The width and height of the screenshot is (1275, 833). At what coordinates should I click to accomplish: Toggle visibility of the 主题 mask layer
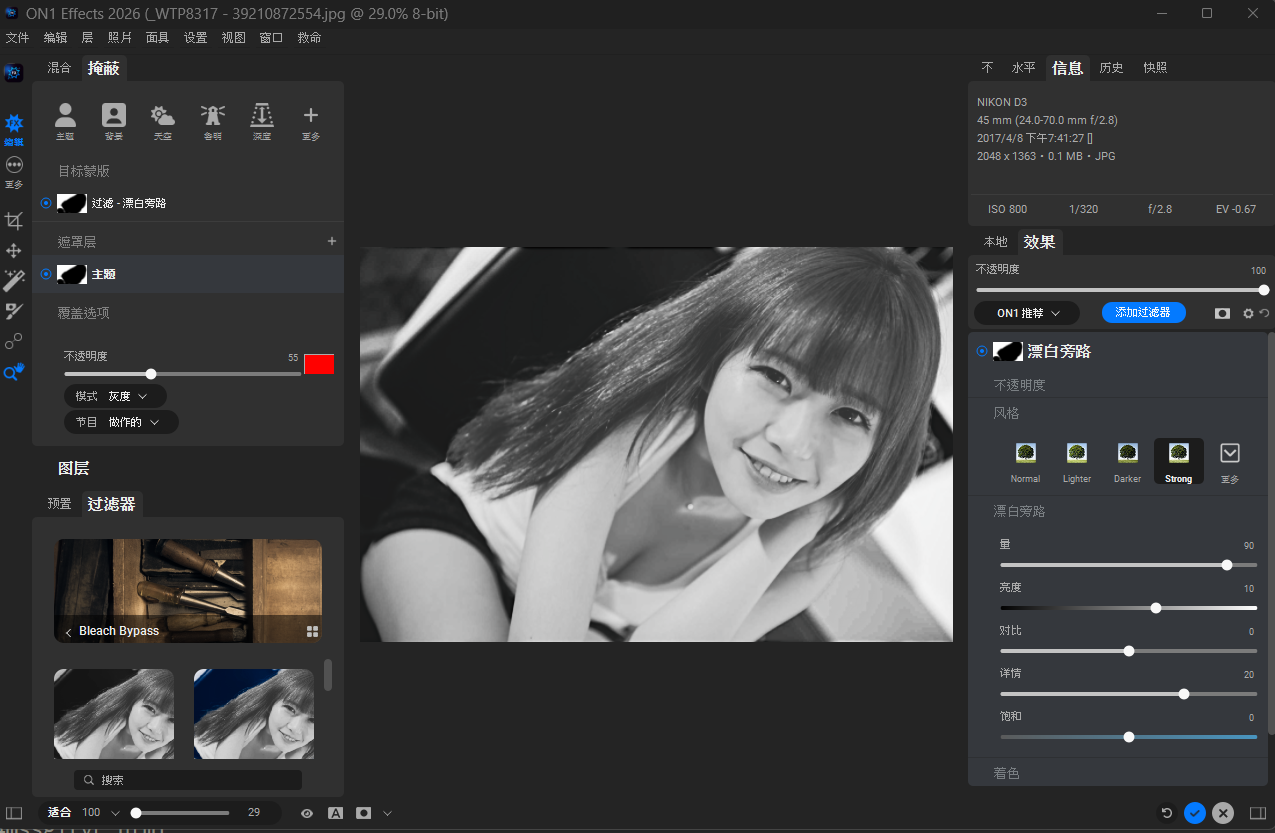click(x=46, y=274)
